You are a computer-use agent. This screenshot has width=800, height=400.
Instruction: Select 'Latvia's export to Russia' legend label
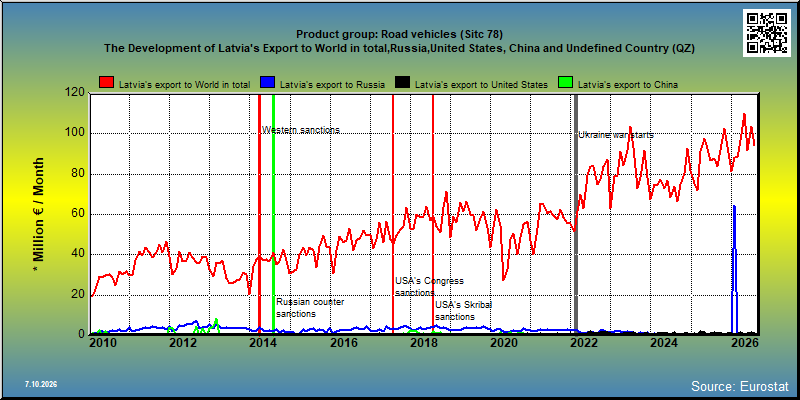(x=332, y=85)
